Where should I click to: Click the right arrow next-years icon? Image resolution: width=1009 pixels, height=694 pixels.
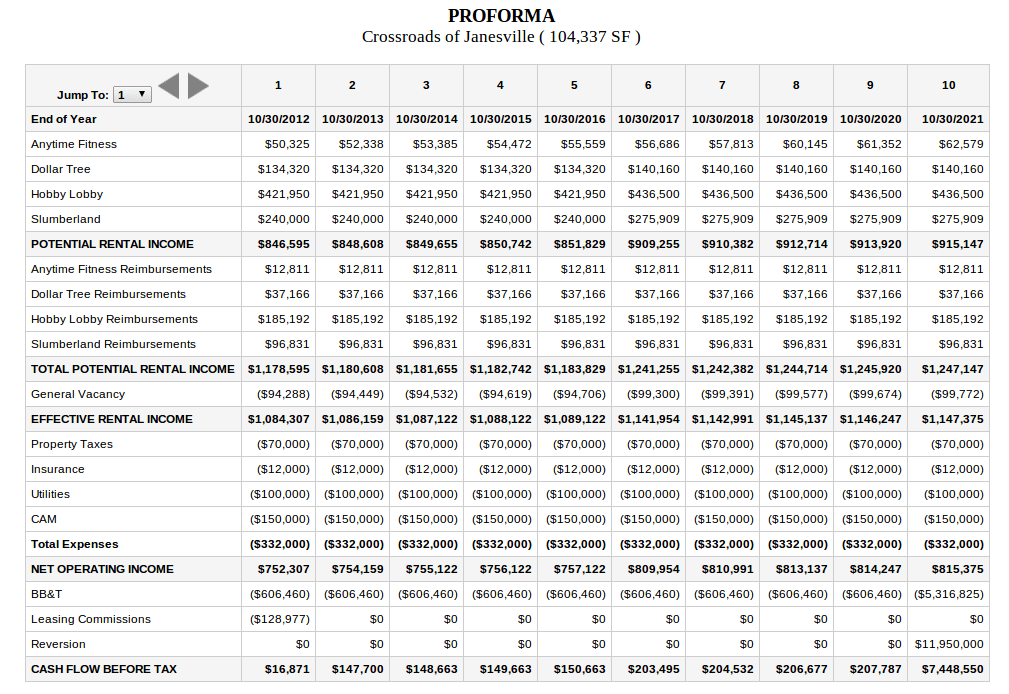198,87
